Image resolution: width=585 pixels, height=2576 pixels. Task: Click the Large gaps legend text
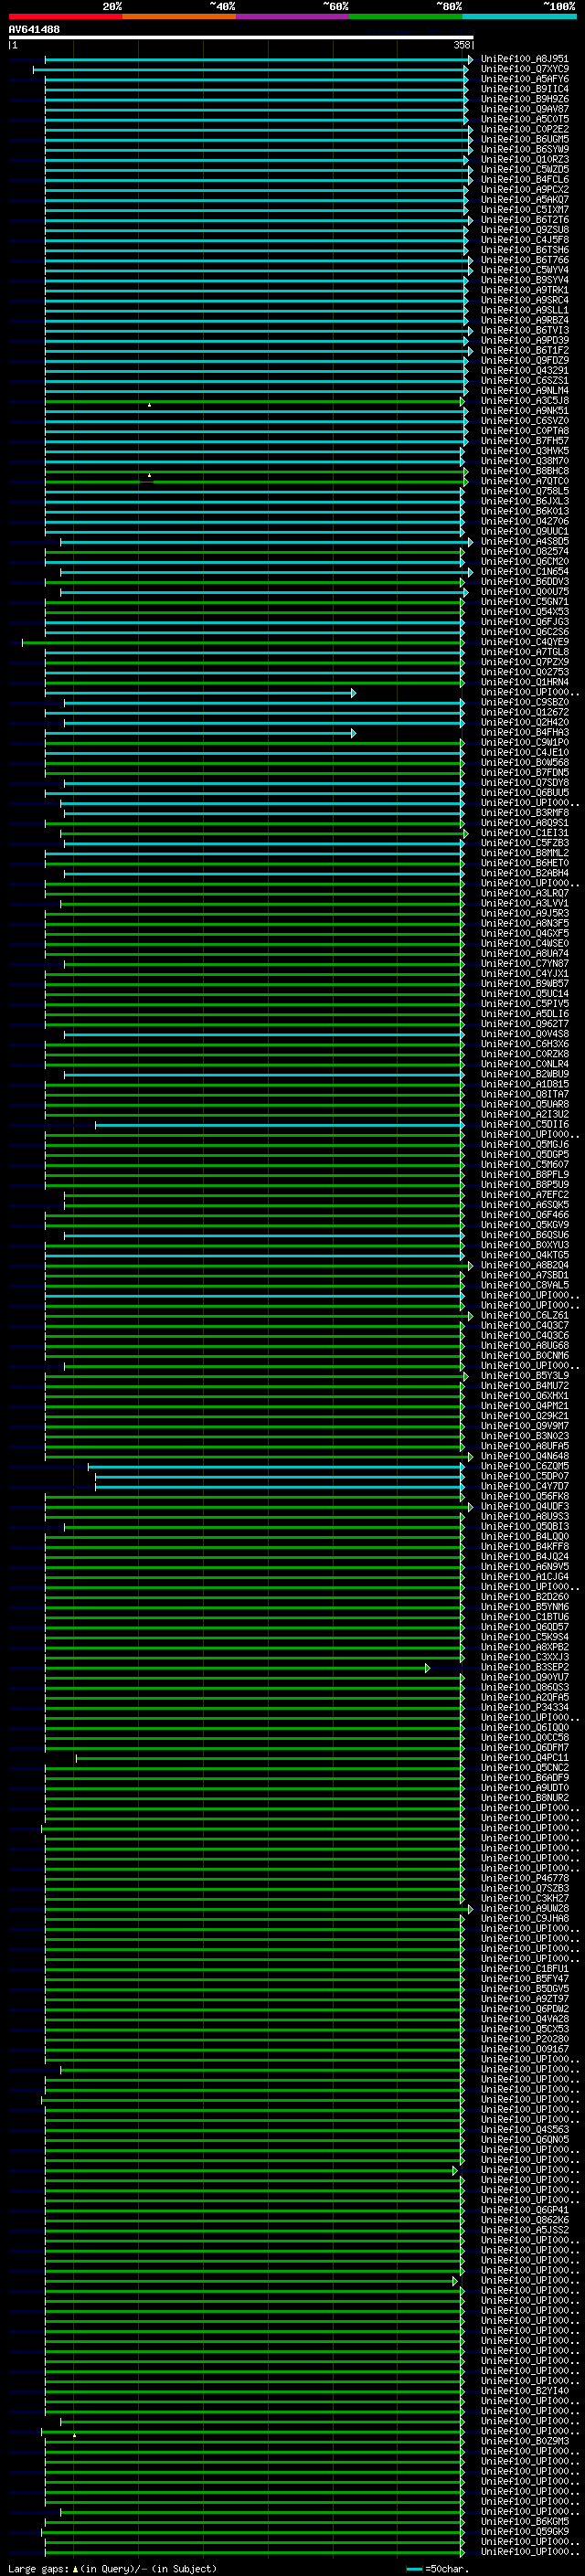111,2569
